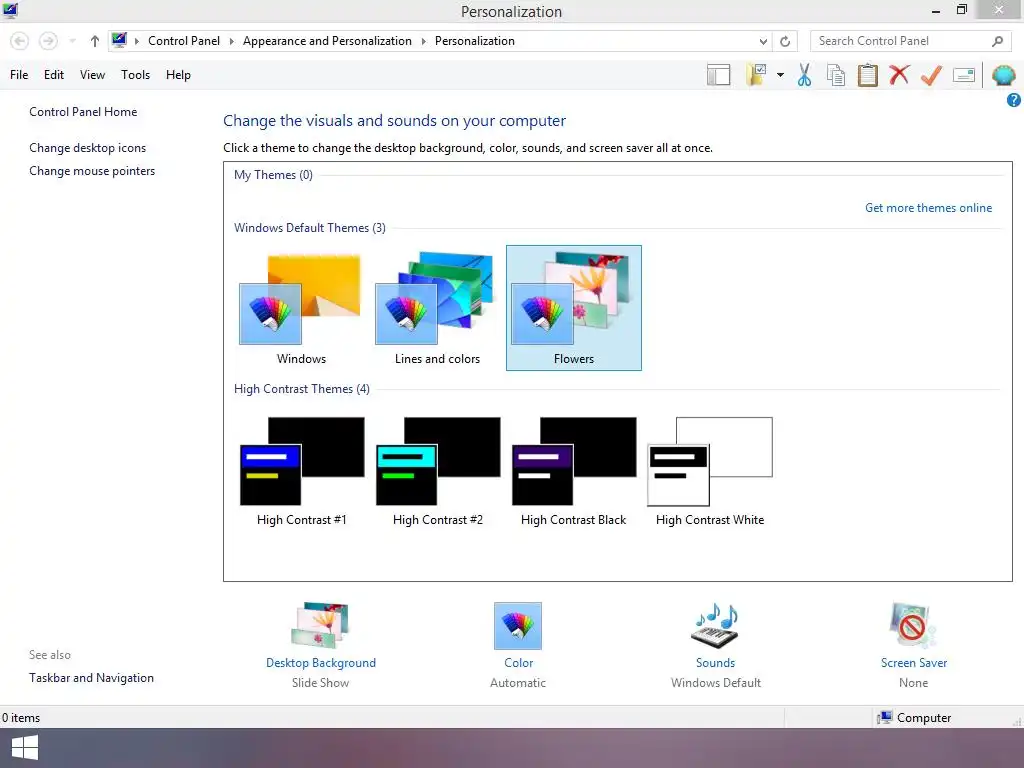Click the scissors Cut icon
The width and height of the screenshot is (1024, 768).
(x=804, y=75)
